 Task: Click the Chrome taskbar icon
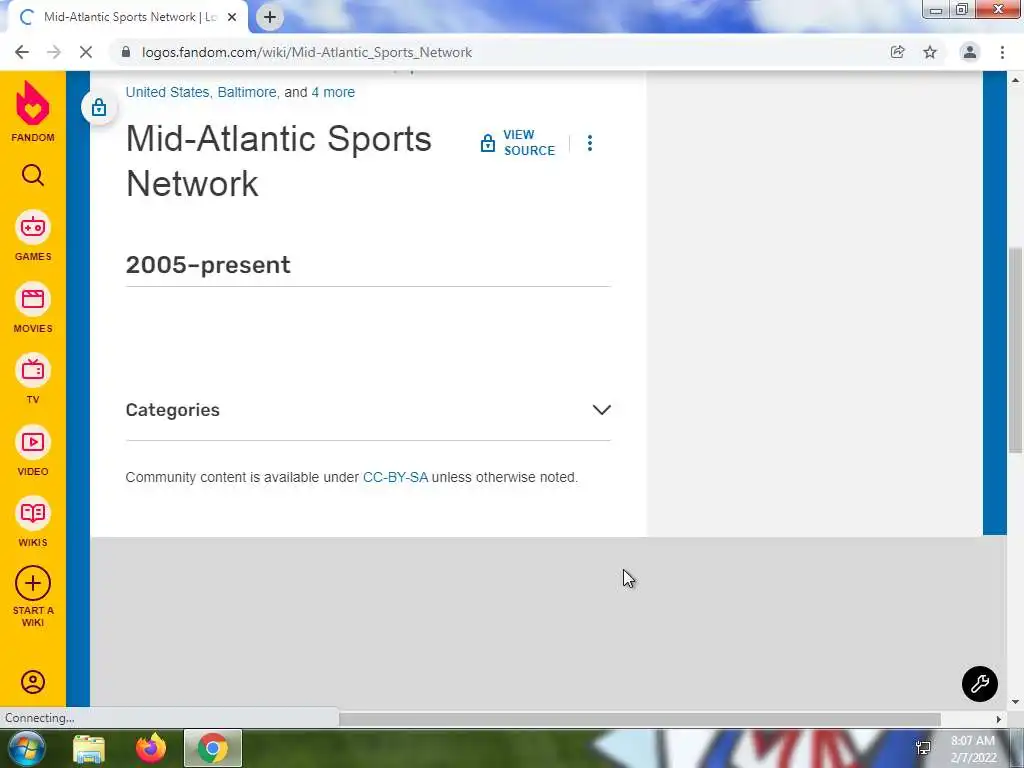pyautogui.click(x=213, y=748)
